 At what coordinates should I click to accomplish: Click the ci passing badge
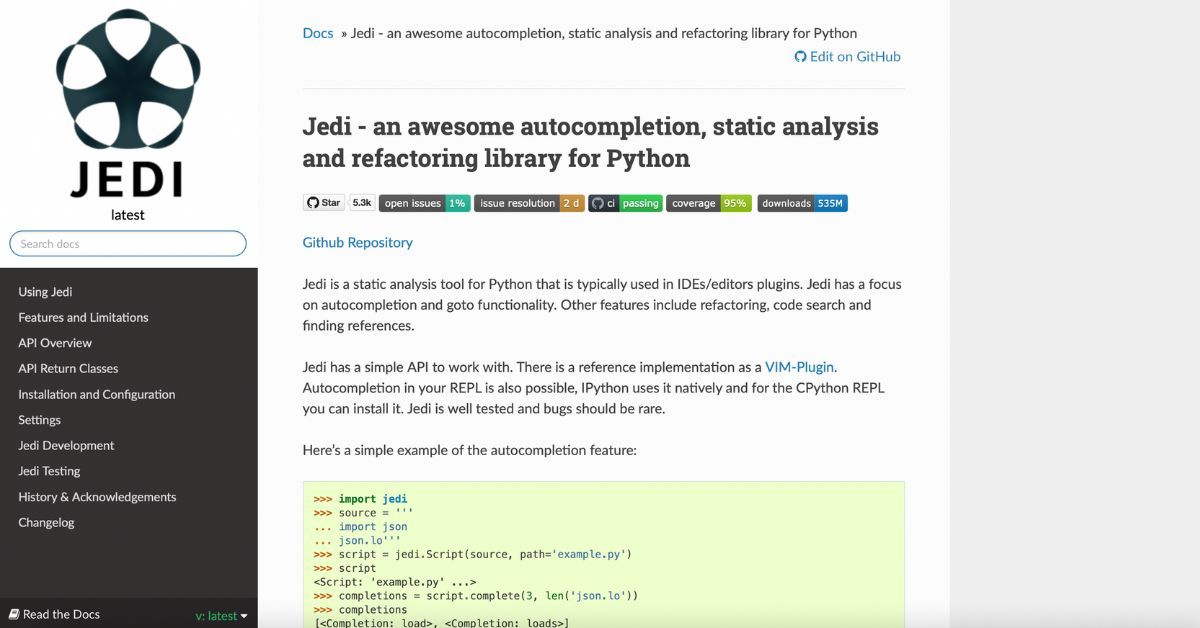click(624, 203)
